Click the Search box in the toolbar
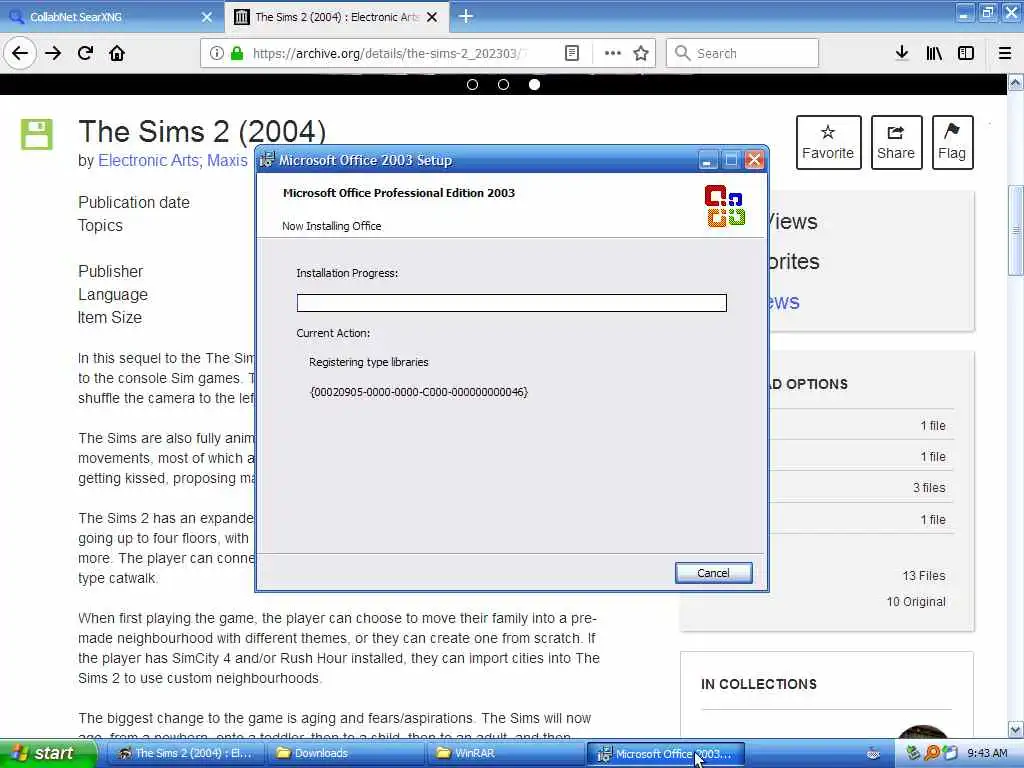Screen dimensions: 1024x768 coord(742,53)
